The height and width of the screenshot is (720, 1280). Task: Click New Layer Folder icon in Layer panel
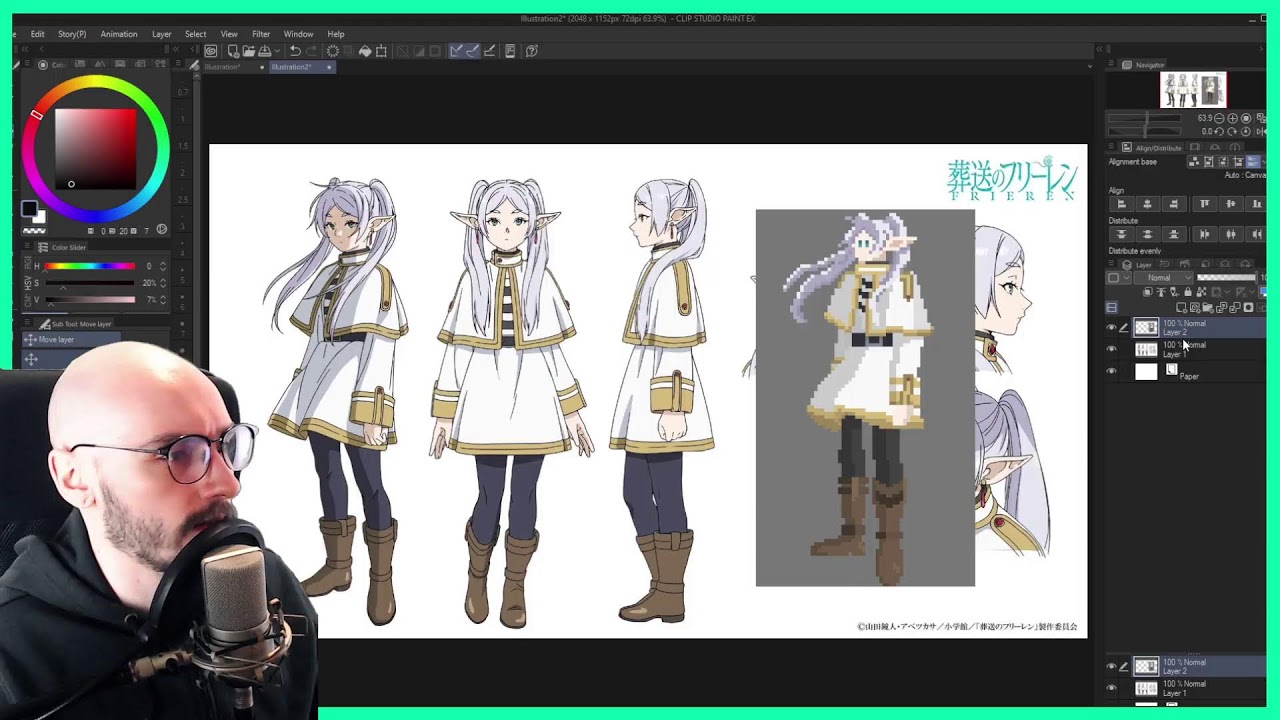(x=1208, y=307)
